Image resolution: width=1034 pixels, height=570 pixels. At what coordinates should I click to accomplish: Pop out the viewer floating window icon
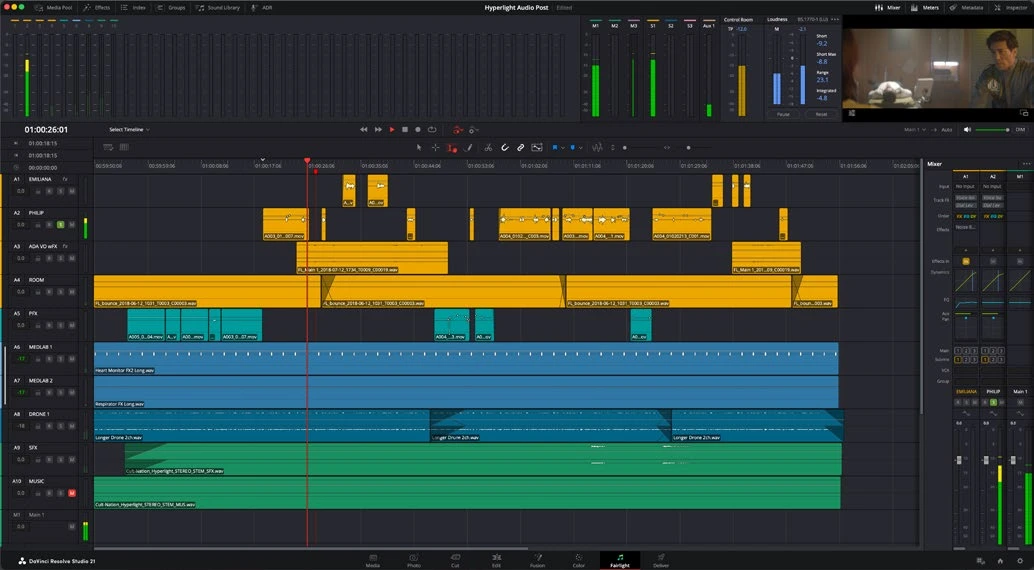point(1024,113)
